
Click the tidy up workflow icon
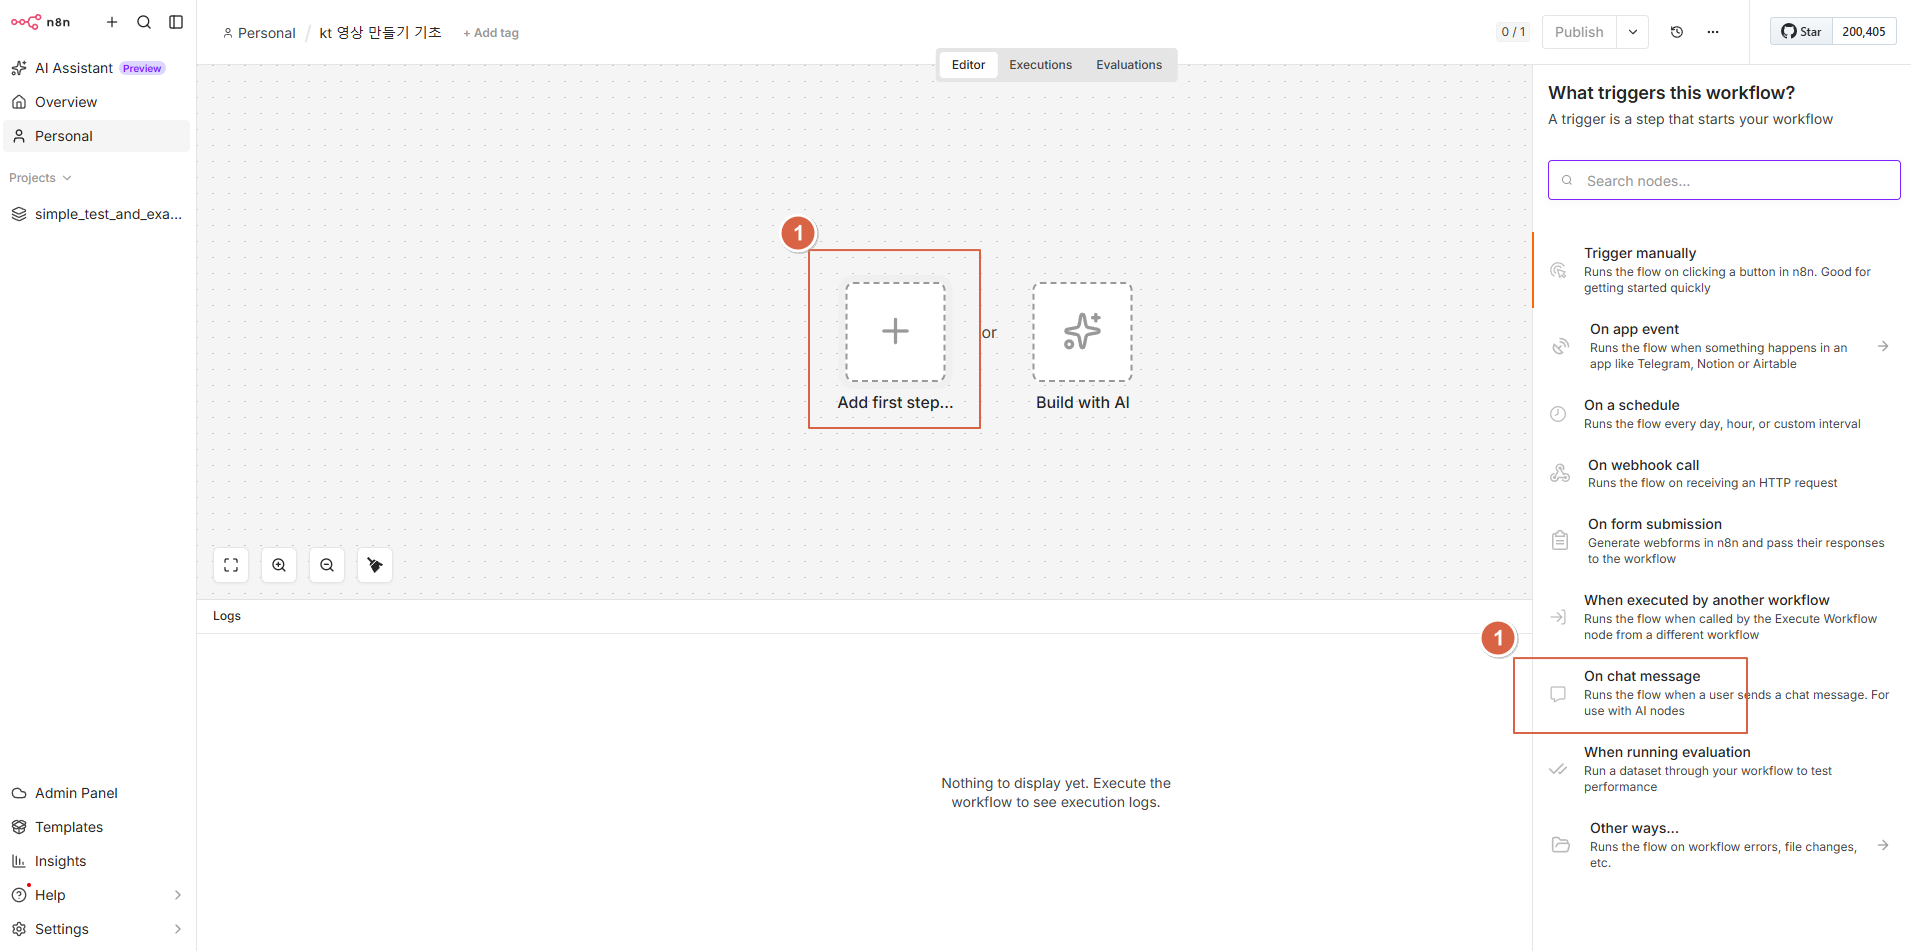click(375, 565)
